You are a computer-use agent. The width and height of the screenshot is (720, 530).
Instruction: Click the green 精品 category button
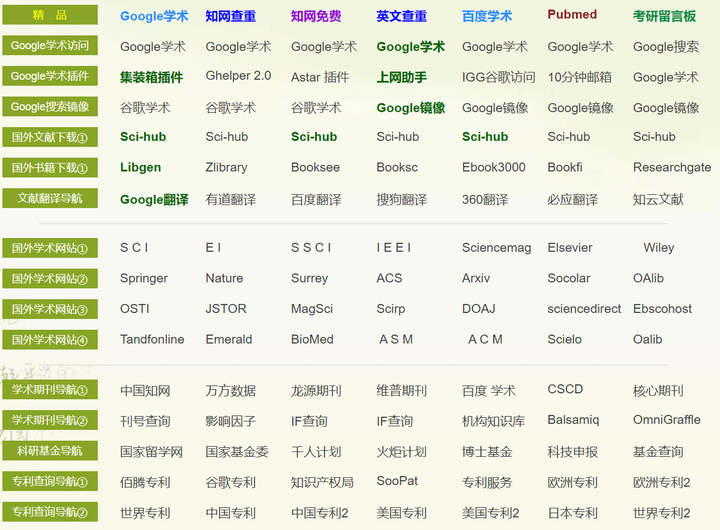[x=50, y=15]
